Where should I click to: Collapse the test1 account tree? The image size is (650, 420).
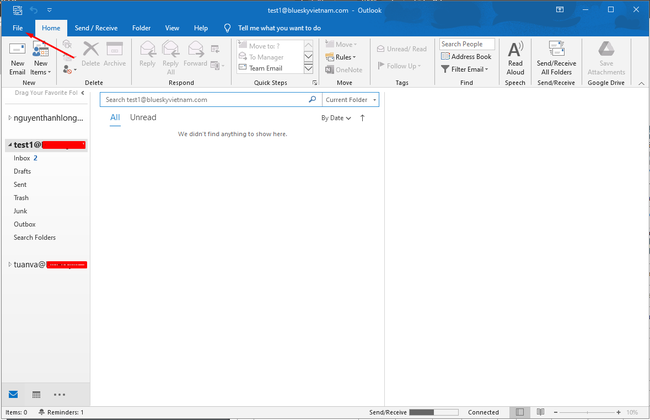(x=10, y=145)
